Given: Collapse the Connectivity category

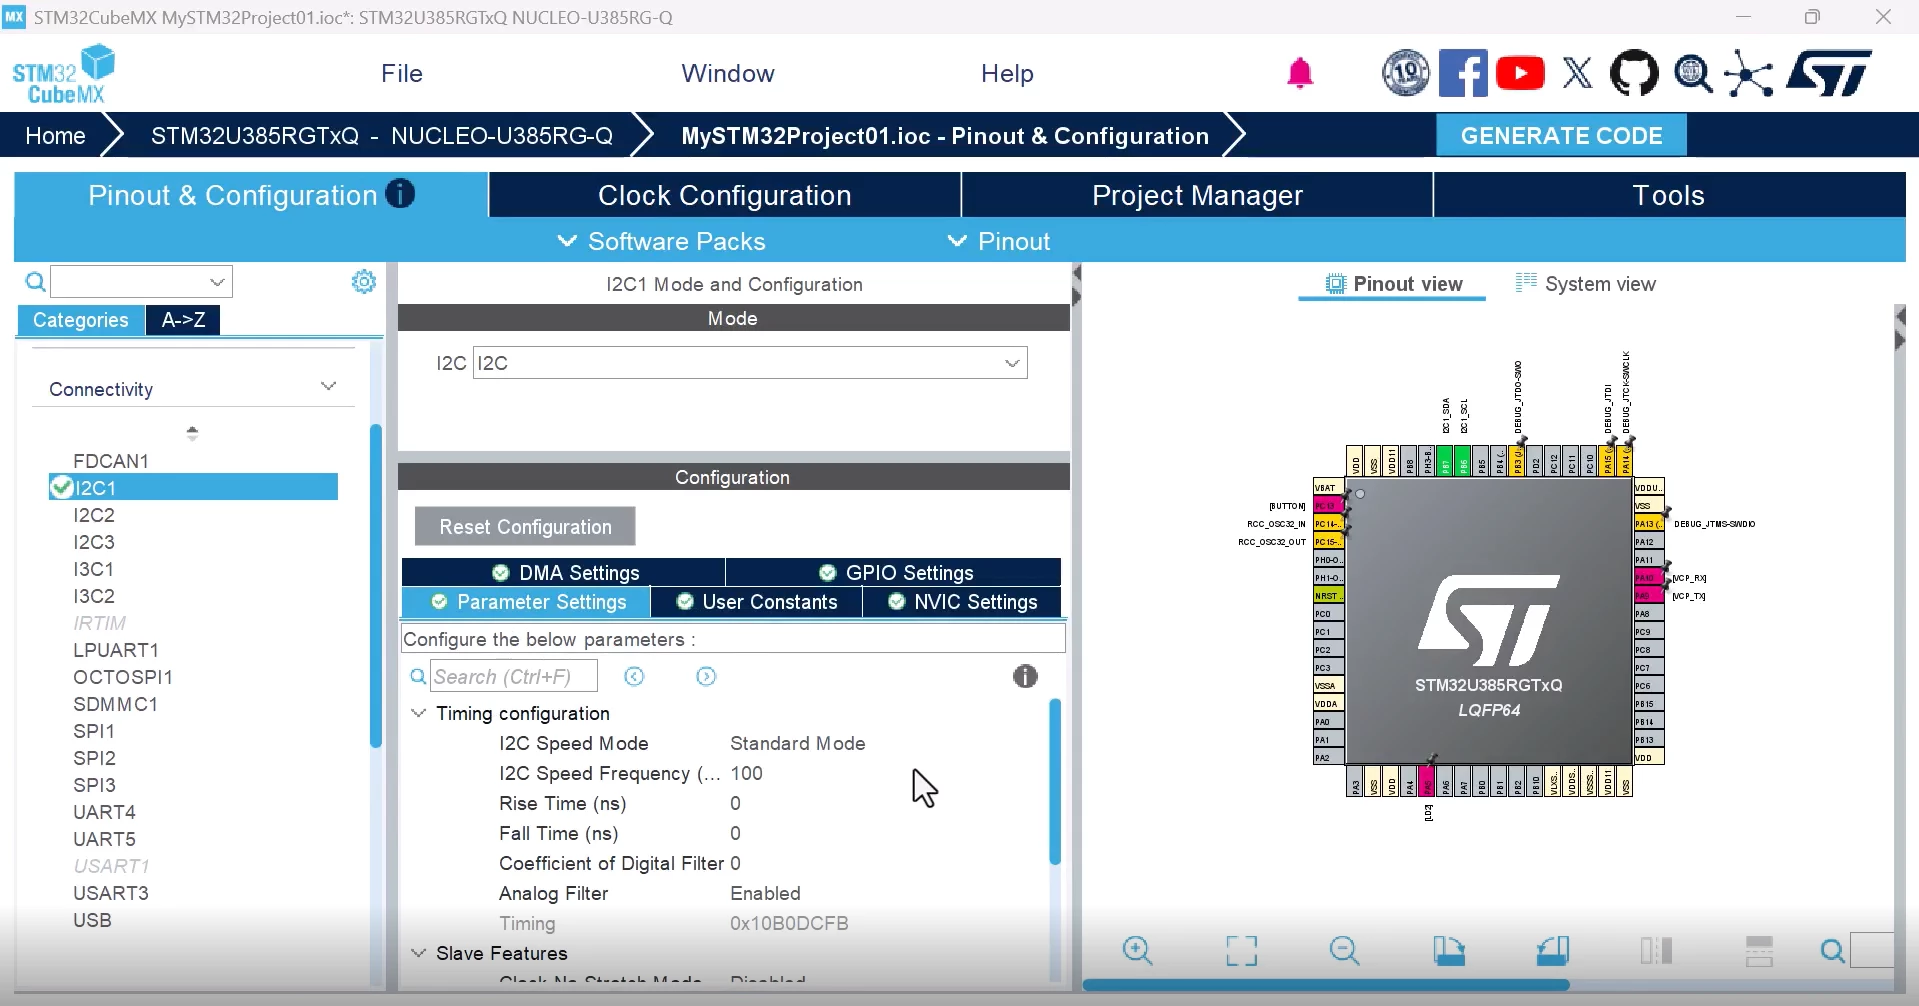Looking at the screenshot, I should 328,387.
